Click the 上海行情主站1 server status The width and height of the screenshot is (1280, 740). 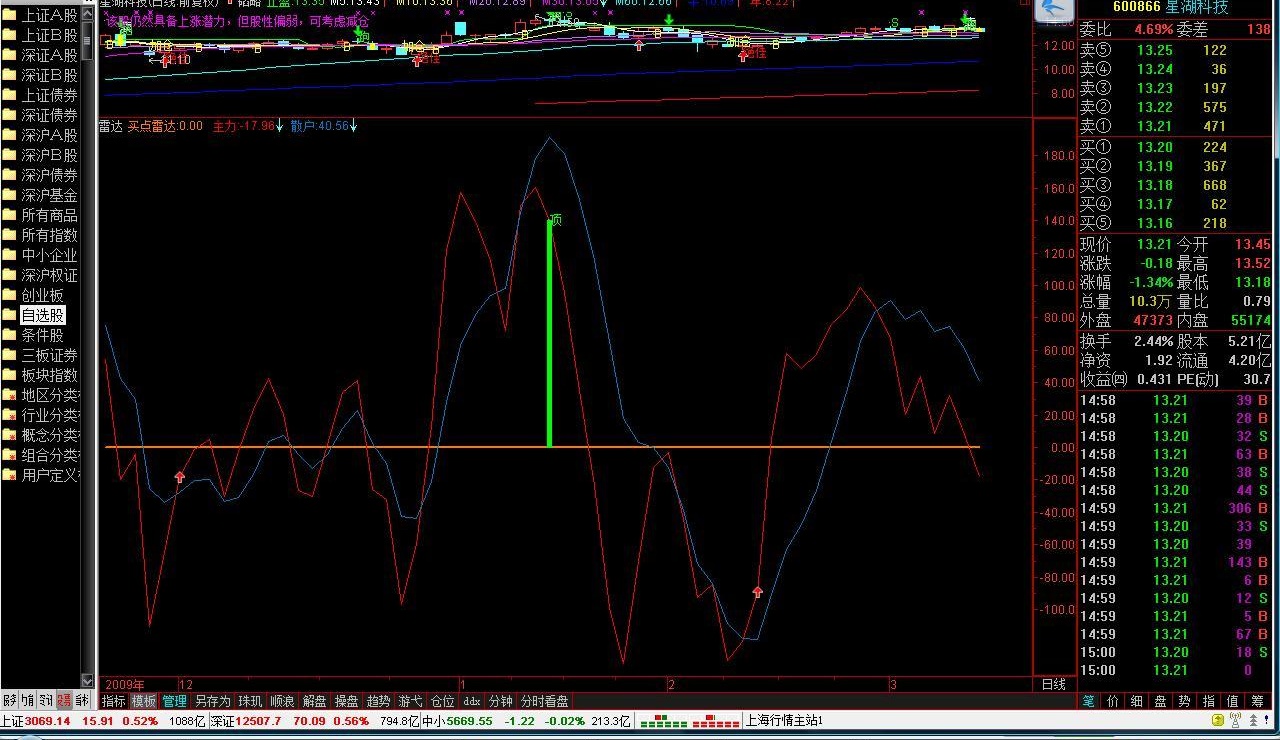point(784,720)
